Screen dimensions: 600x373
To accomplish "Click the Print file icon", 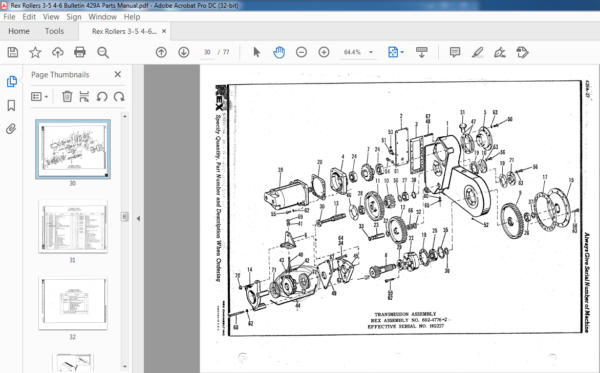I will point(80,52).
